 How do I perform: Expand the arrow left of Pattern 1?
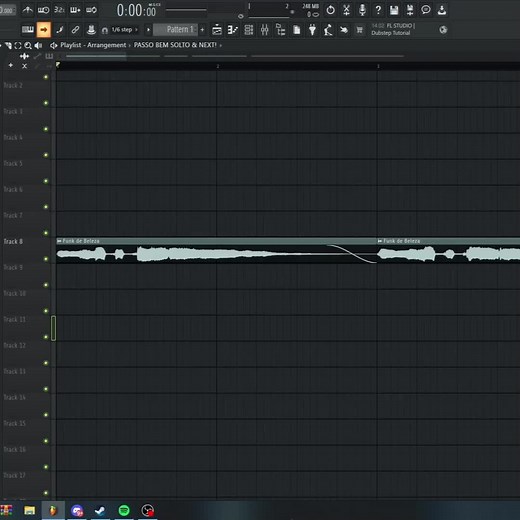(148, 30)
